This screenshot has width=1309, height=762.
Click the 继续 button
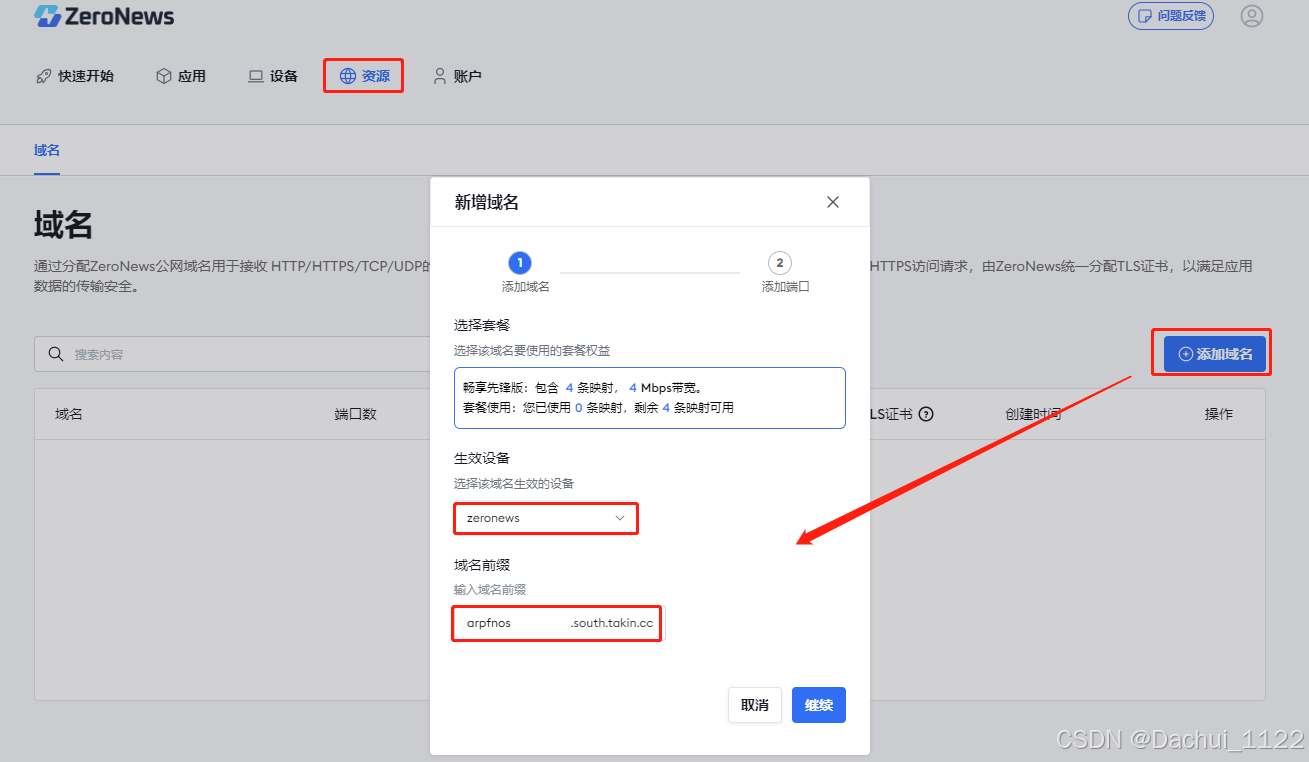click(819, 705)
